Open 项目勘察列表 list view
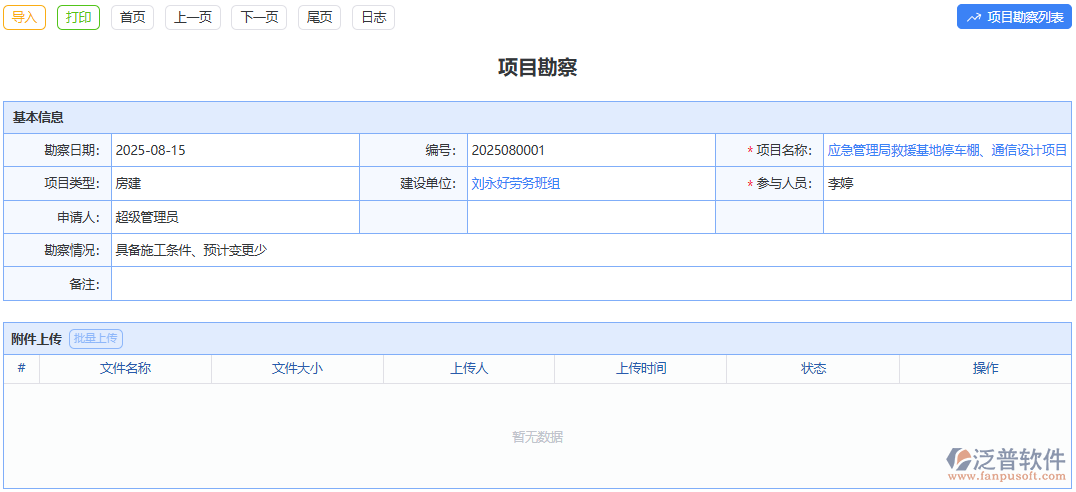 coord(1014,17)
